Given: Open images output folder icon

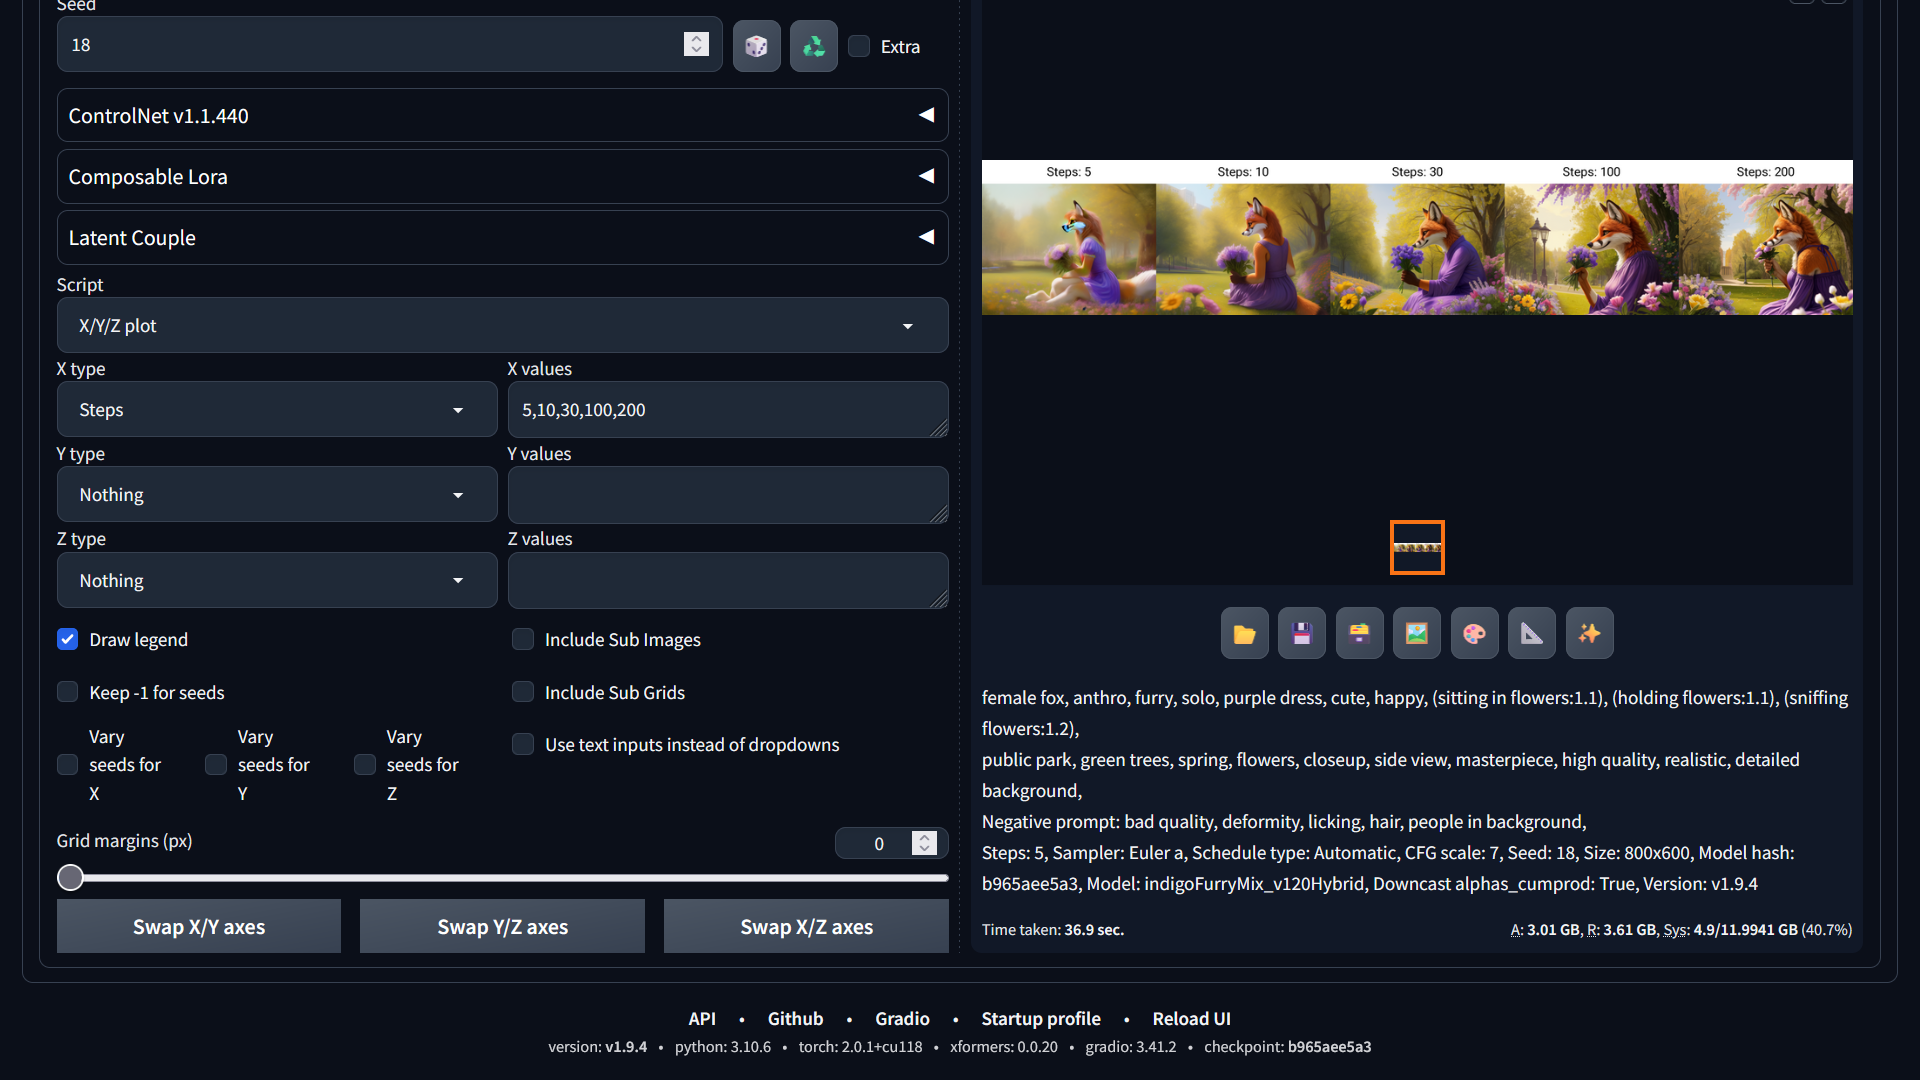Looking at the screenshot, I should (x=1244, y=634).
